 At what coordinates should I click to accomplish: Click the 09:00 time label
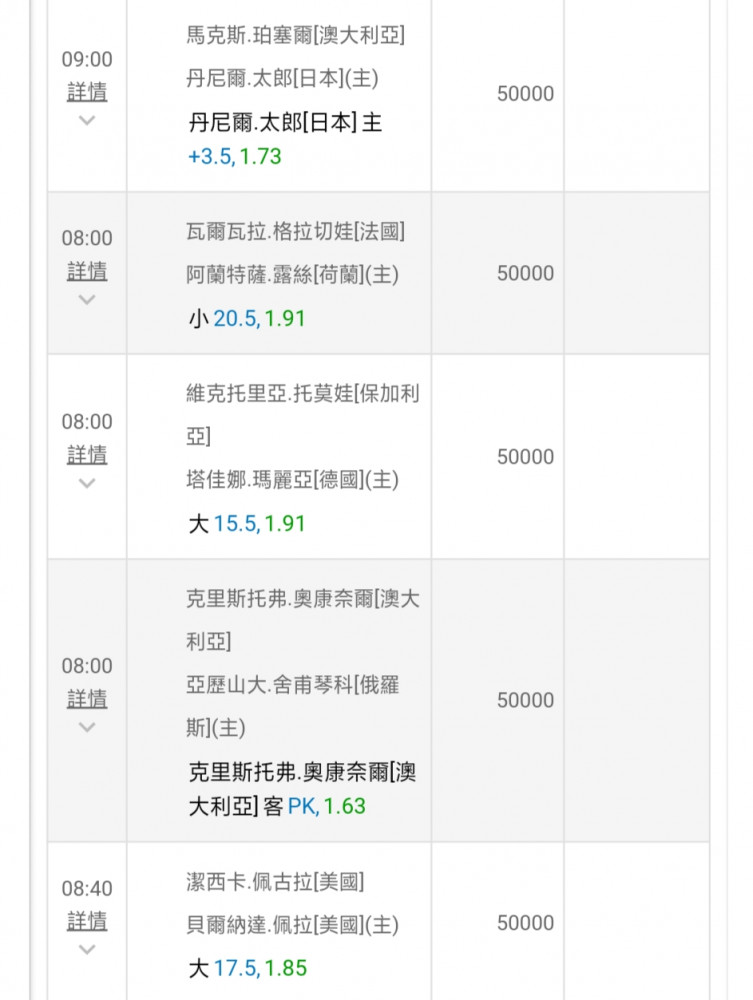click(87, 60)
